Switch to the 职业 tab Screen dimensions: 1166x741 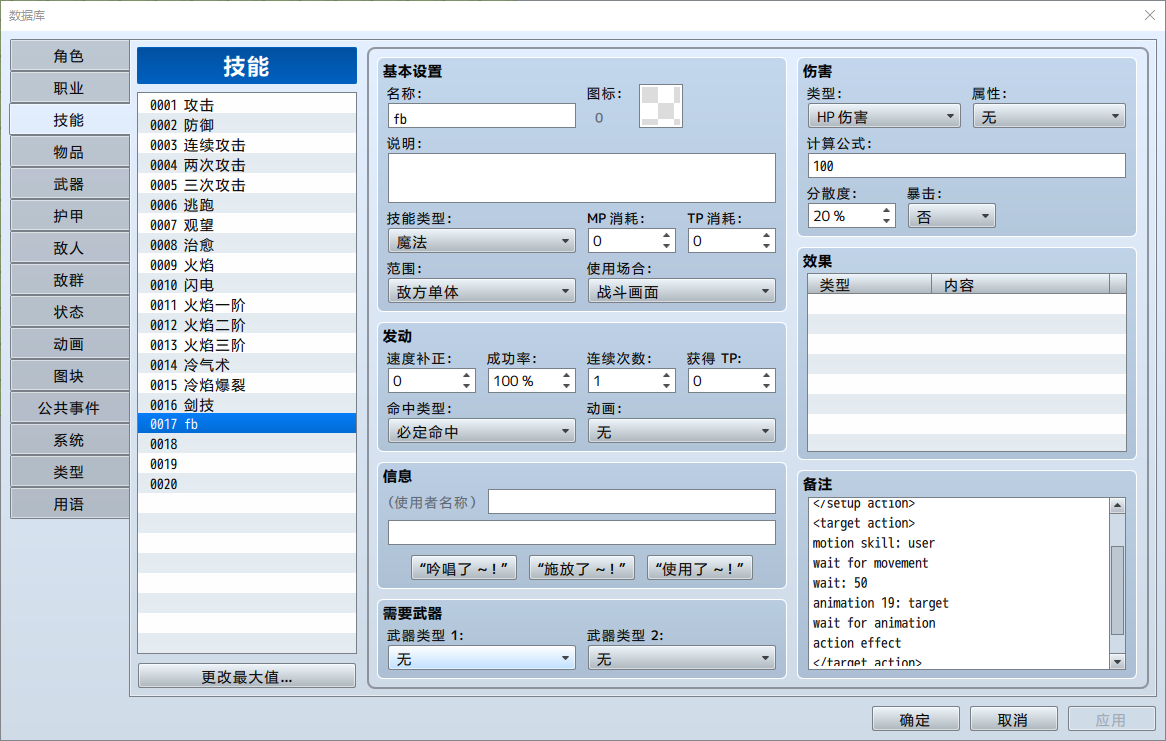pyautogui.click(x=69, y=88)
